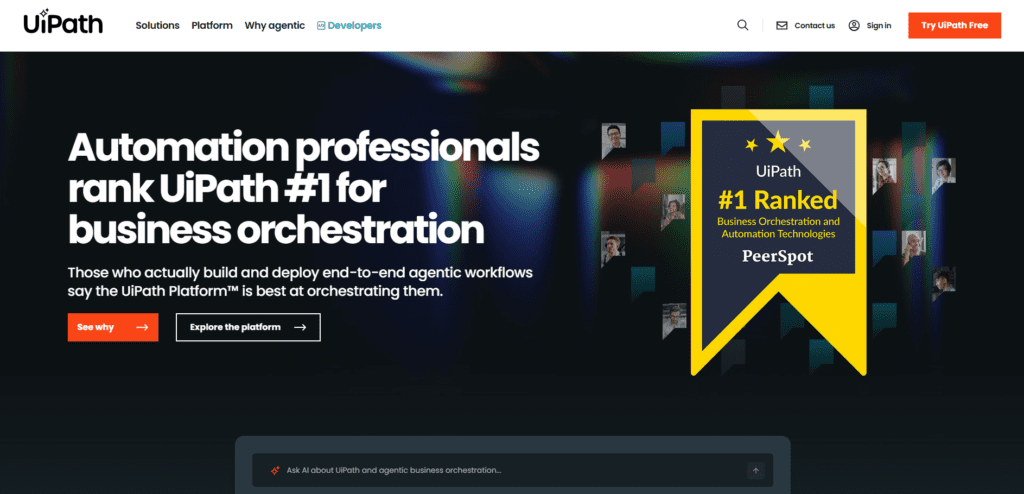Click the user profile icon beside Sign in
The height and width of the screenshot is (494, 1024).
pyautogui.click(x=854, y=25)
